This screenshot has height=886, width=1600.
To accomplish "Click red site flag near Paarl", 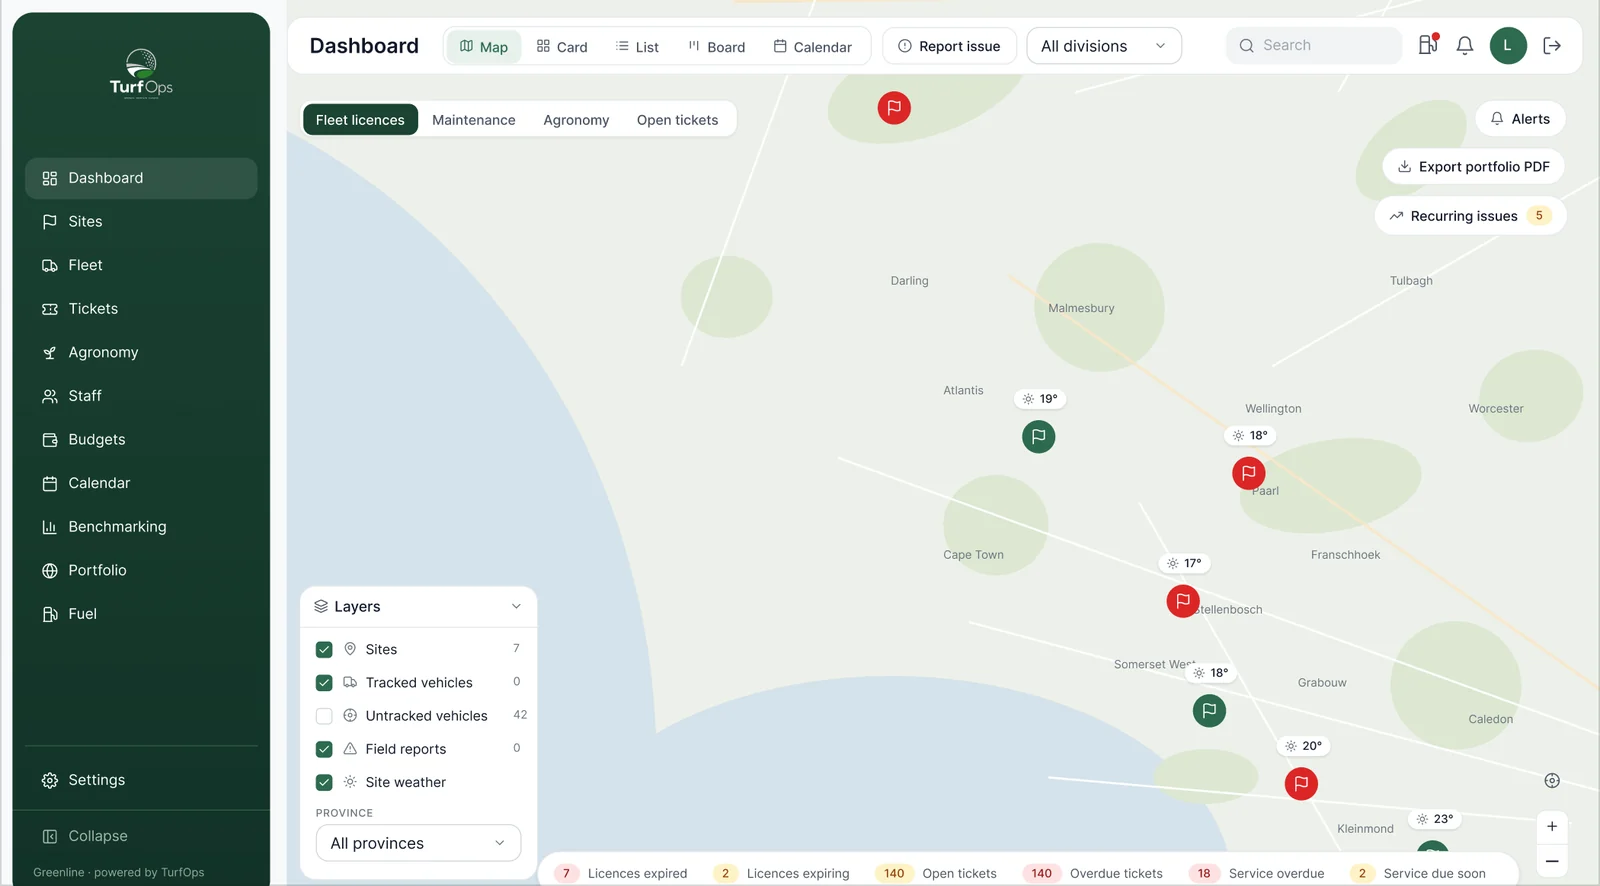I will click(x=1248, y=473).
